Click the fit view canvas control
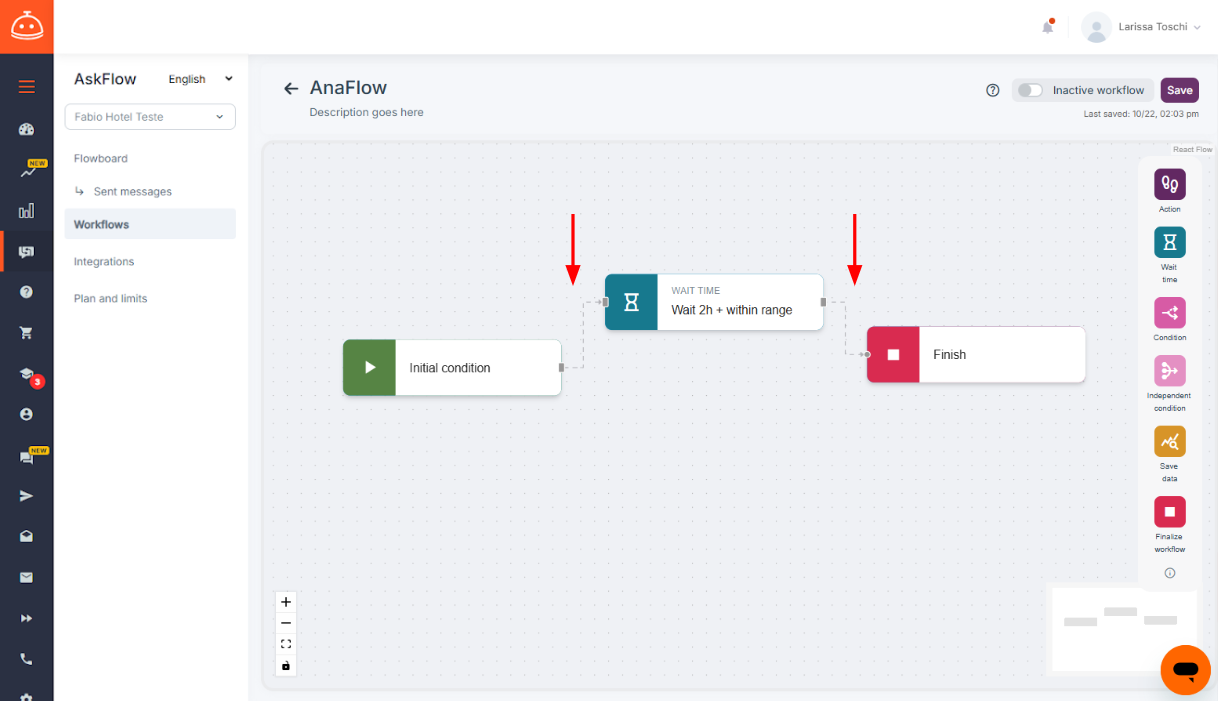 (x=286, y=644)
